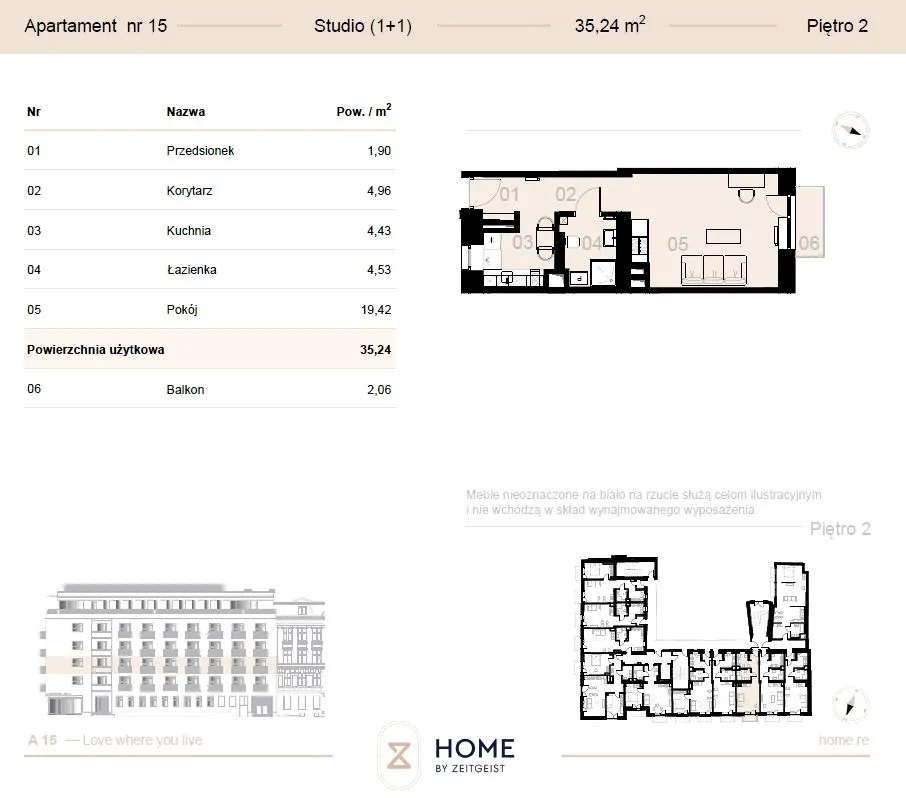906x798 pixels.
Task: Click the area value 4,53
Action: tap(379, 270)
